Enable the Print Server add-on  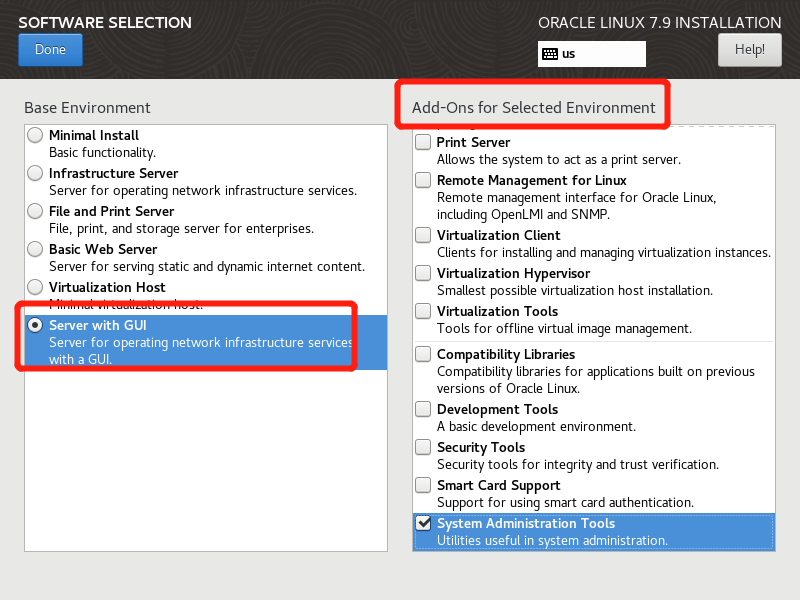point(424,142)
